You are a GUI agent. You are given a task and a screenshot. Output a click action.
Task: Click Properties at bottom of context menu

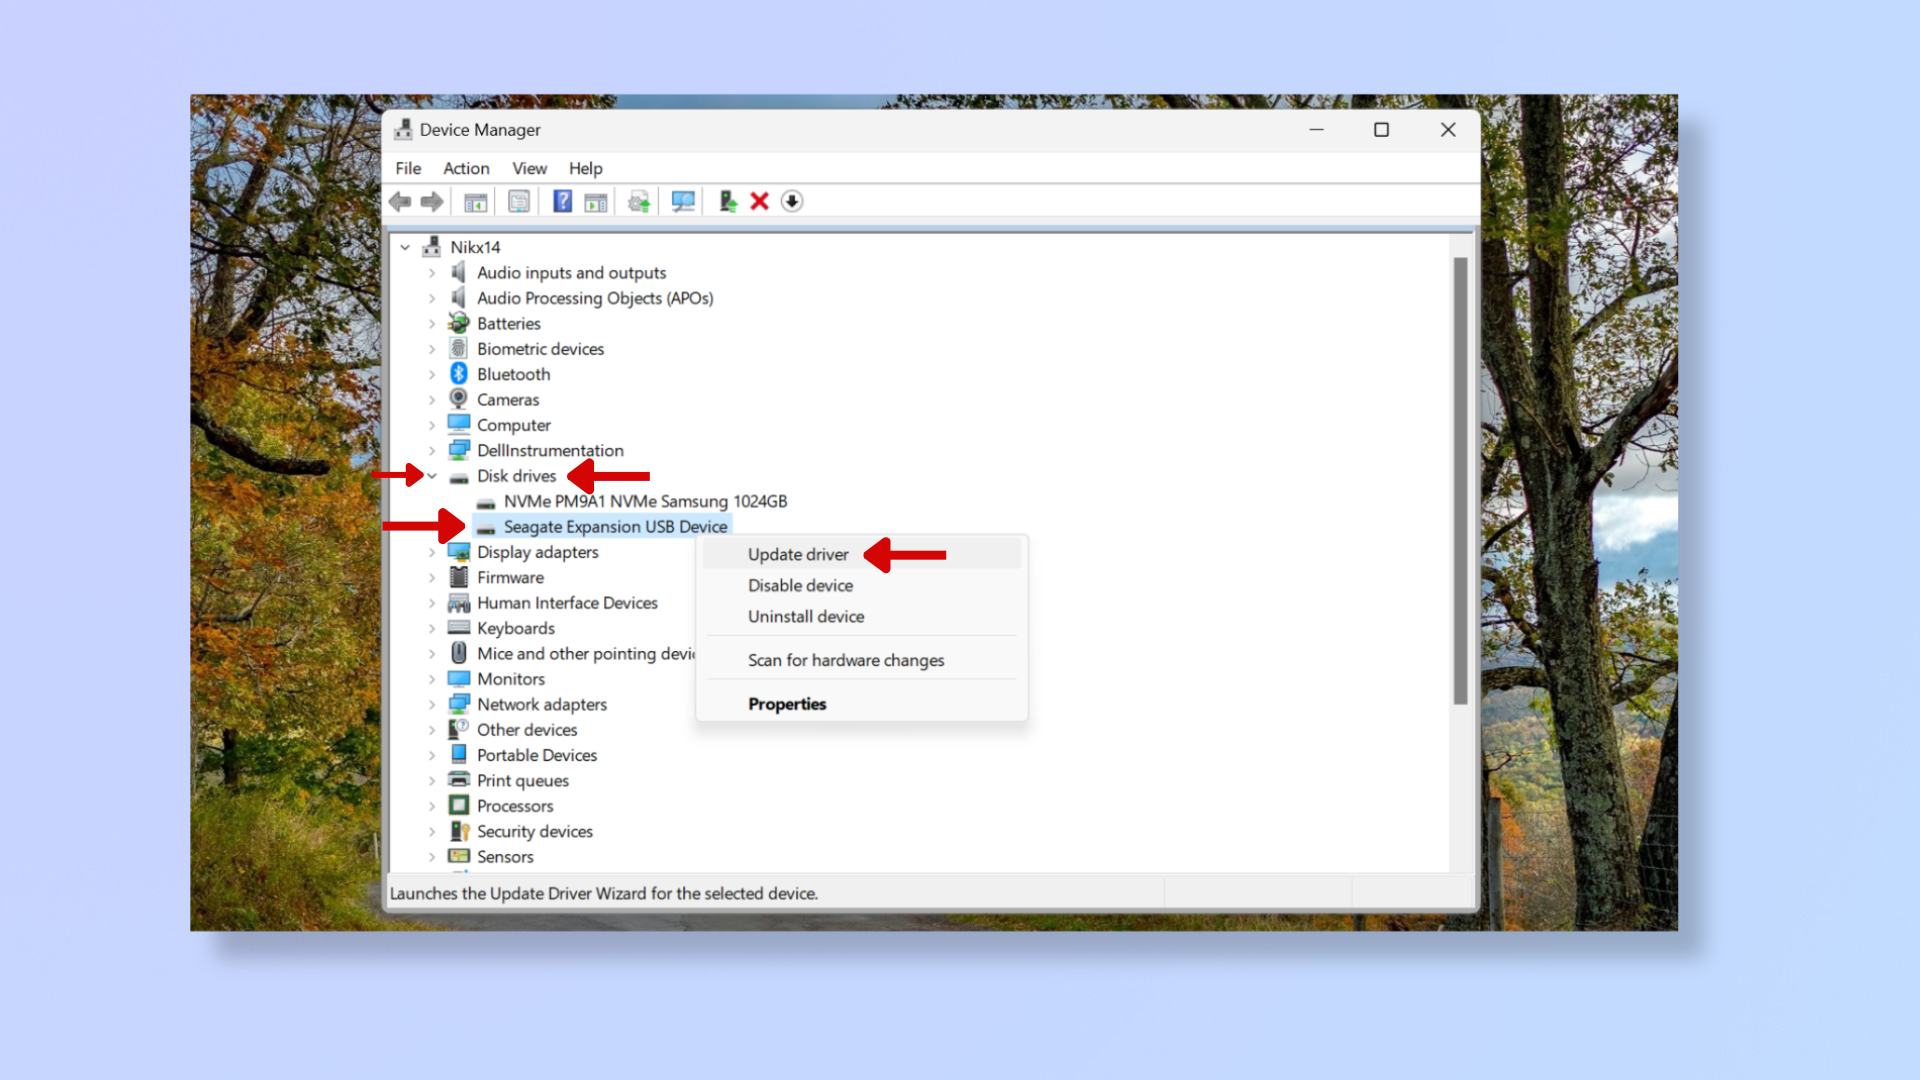[x=787, y=703]
